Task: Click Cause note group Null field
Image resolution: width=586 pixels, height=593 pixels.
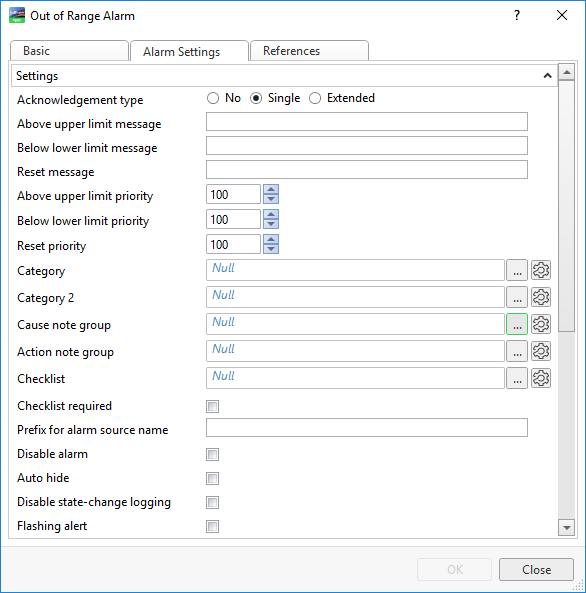Action: [x=355, y=324]
